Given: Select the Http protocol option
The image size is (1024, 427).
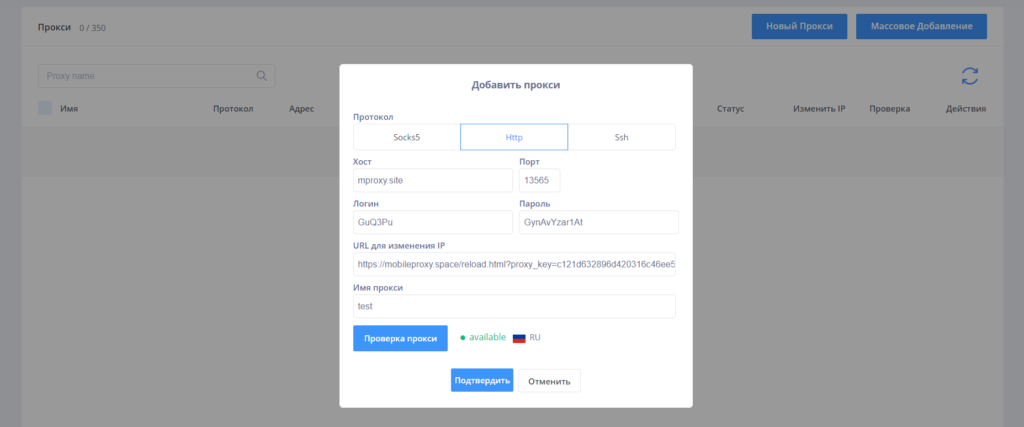Looking at the screenshot, I should (513, 137).
